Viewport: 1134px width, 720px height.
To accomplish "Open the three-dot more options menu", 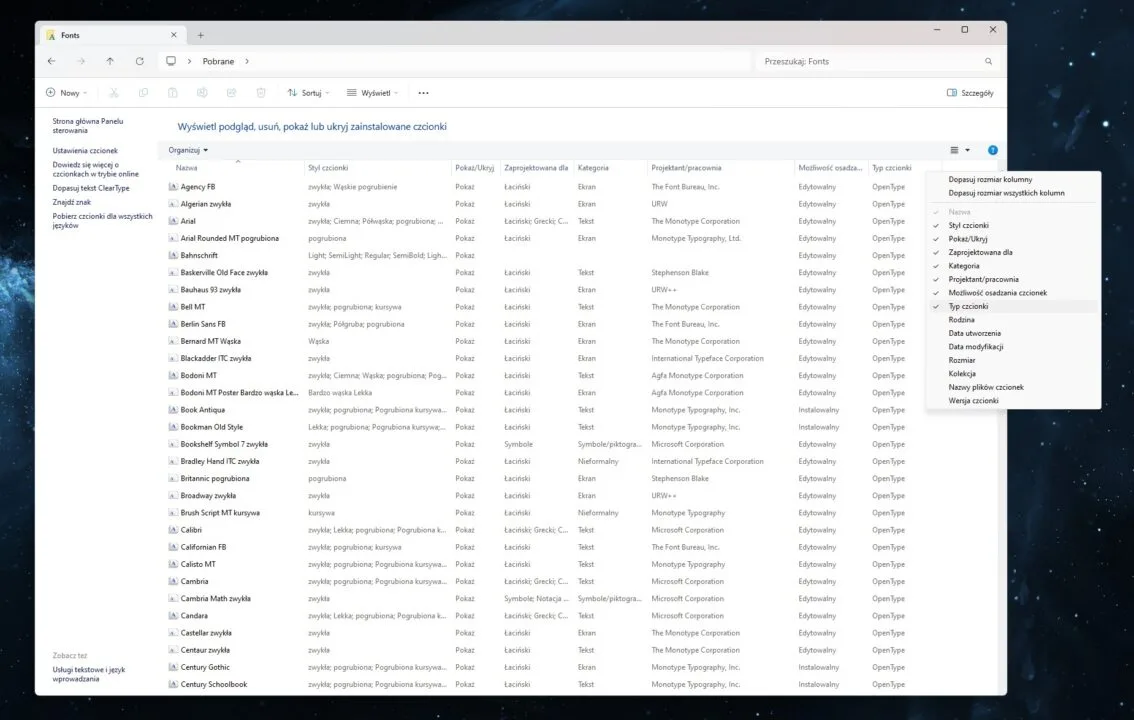I will (x=423, y=93).
